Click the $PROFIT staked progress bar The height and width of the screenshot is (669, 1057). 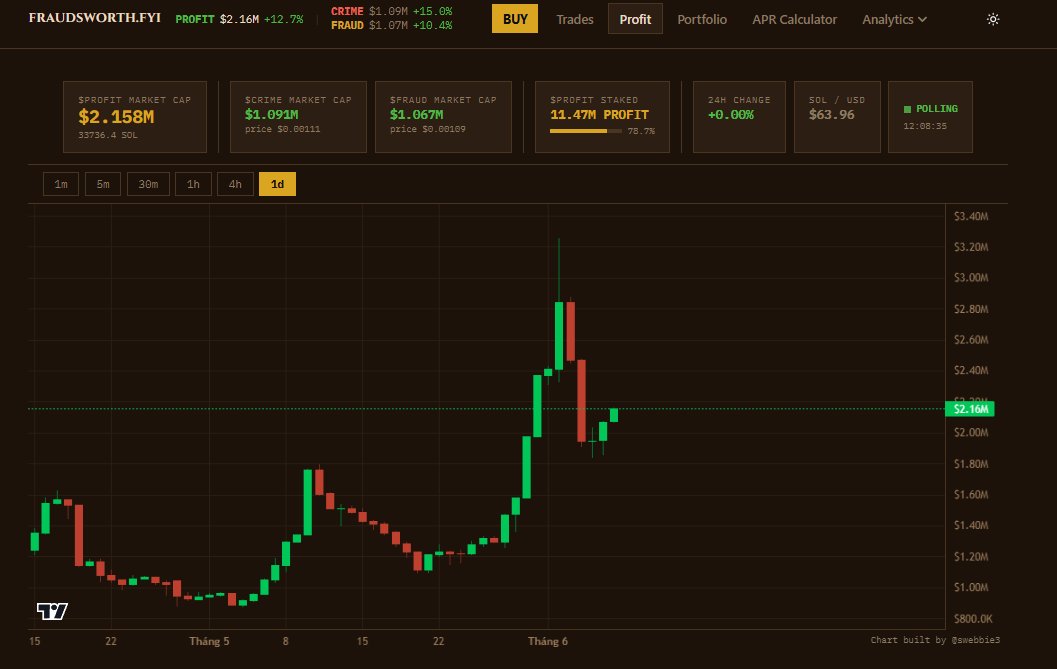coord(586,131)
